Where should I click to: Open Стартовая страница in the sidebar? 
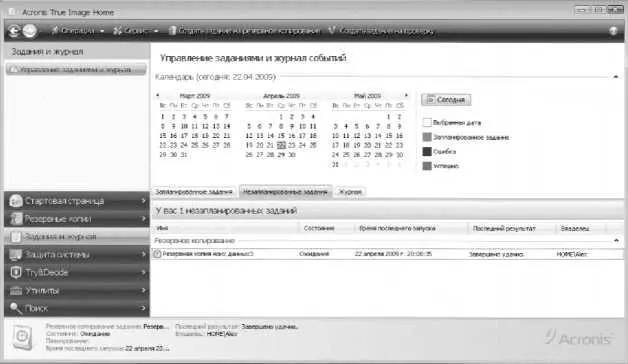(76, 201)
